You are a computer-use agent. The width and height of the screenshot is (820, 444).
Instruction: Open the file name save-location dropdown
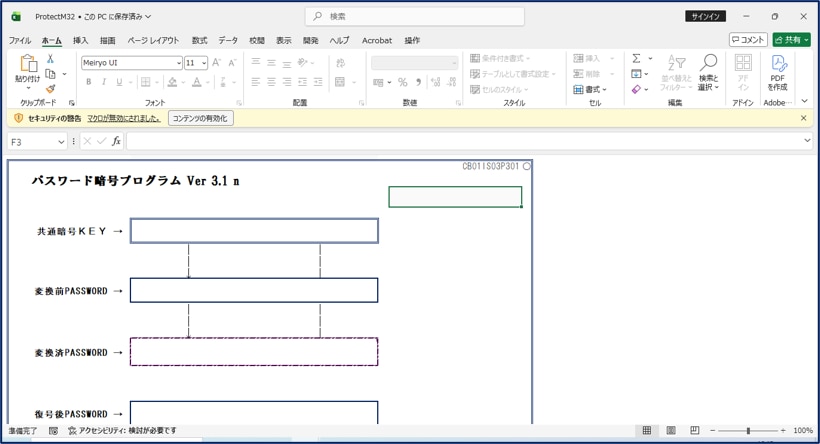pyautogui.click(x=148, y=17)
